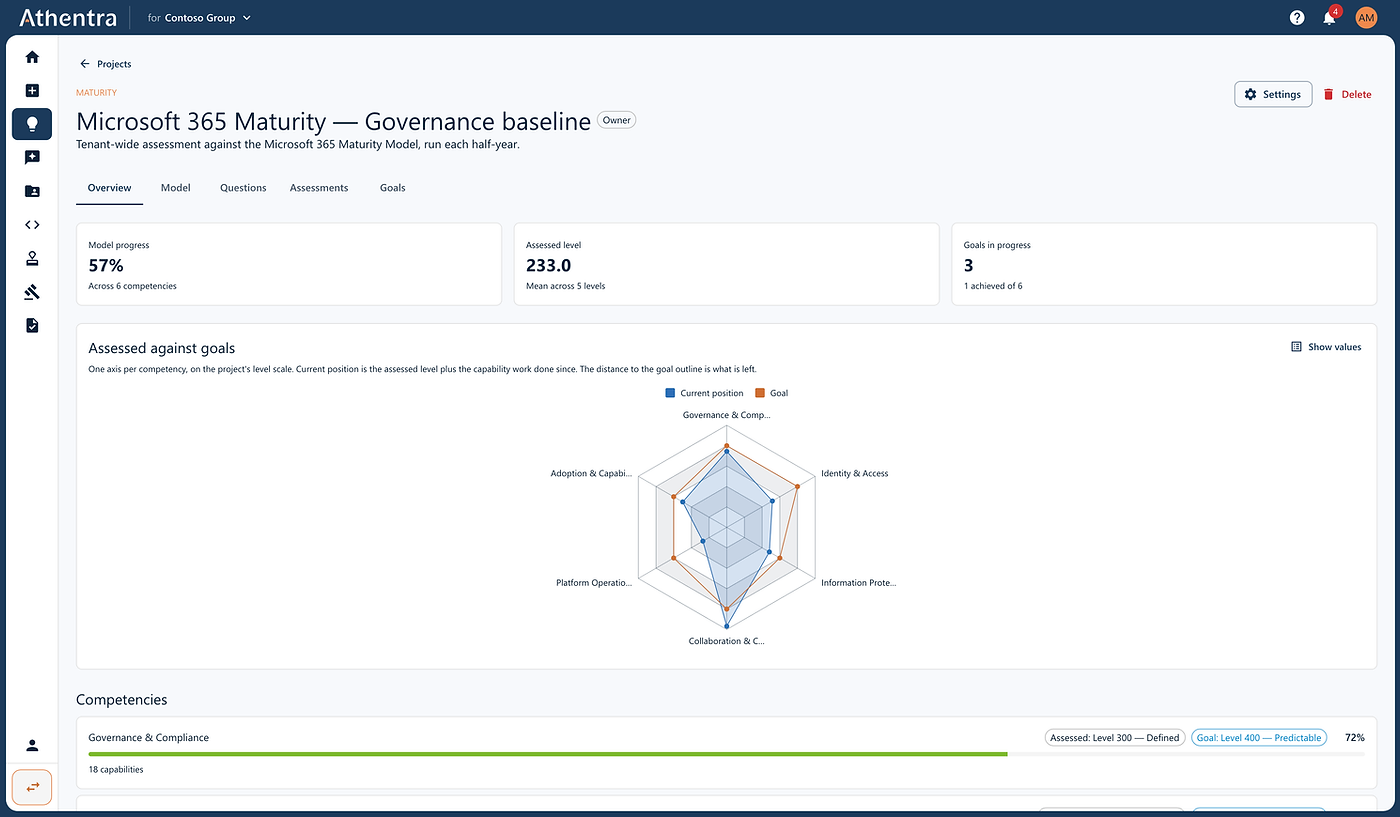Click the AM user avatar
The width and height of the screenshot is (1400, 817).
[x=1366, y=17]
